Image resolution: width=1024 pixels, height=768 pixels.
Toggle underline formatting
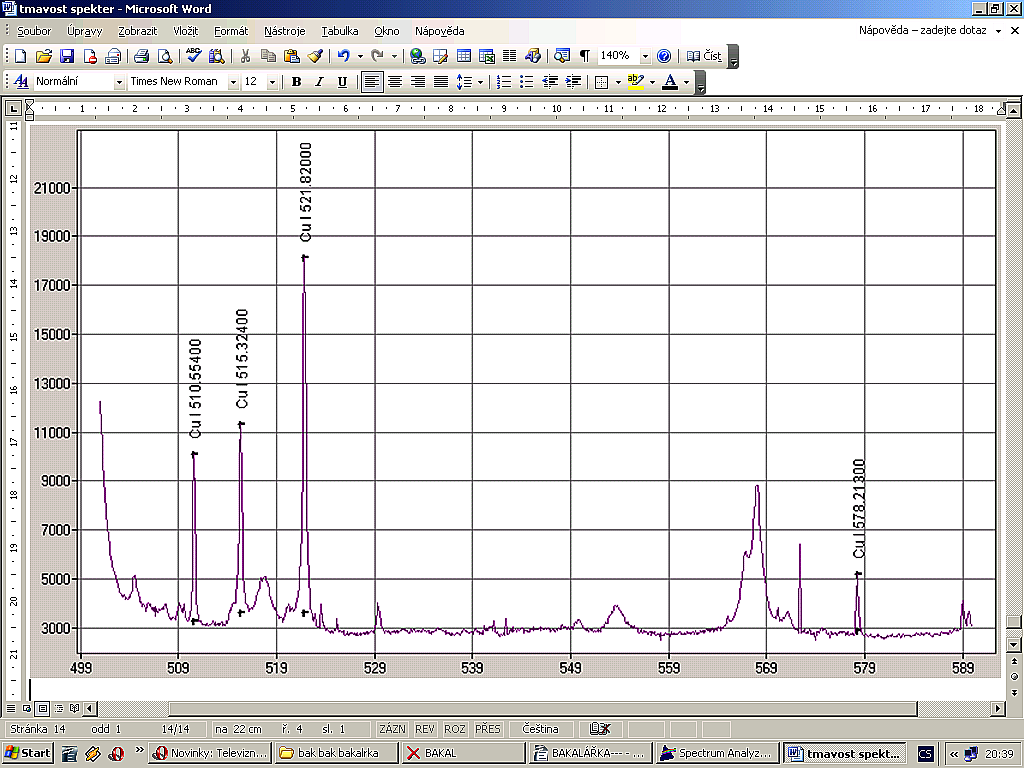click(342, 82)
